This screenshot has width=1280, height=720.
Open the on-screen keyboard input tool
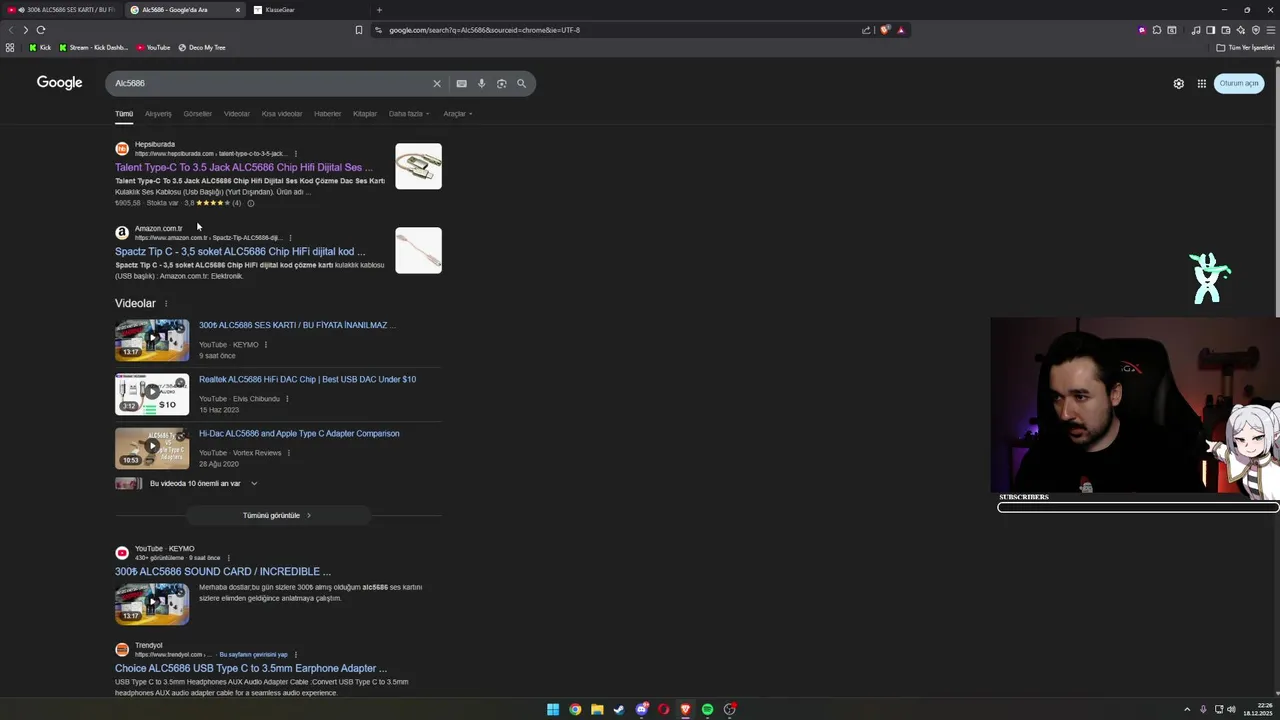[461, 83]
